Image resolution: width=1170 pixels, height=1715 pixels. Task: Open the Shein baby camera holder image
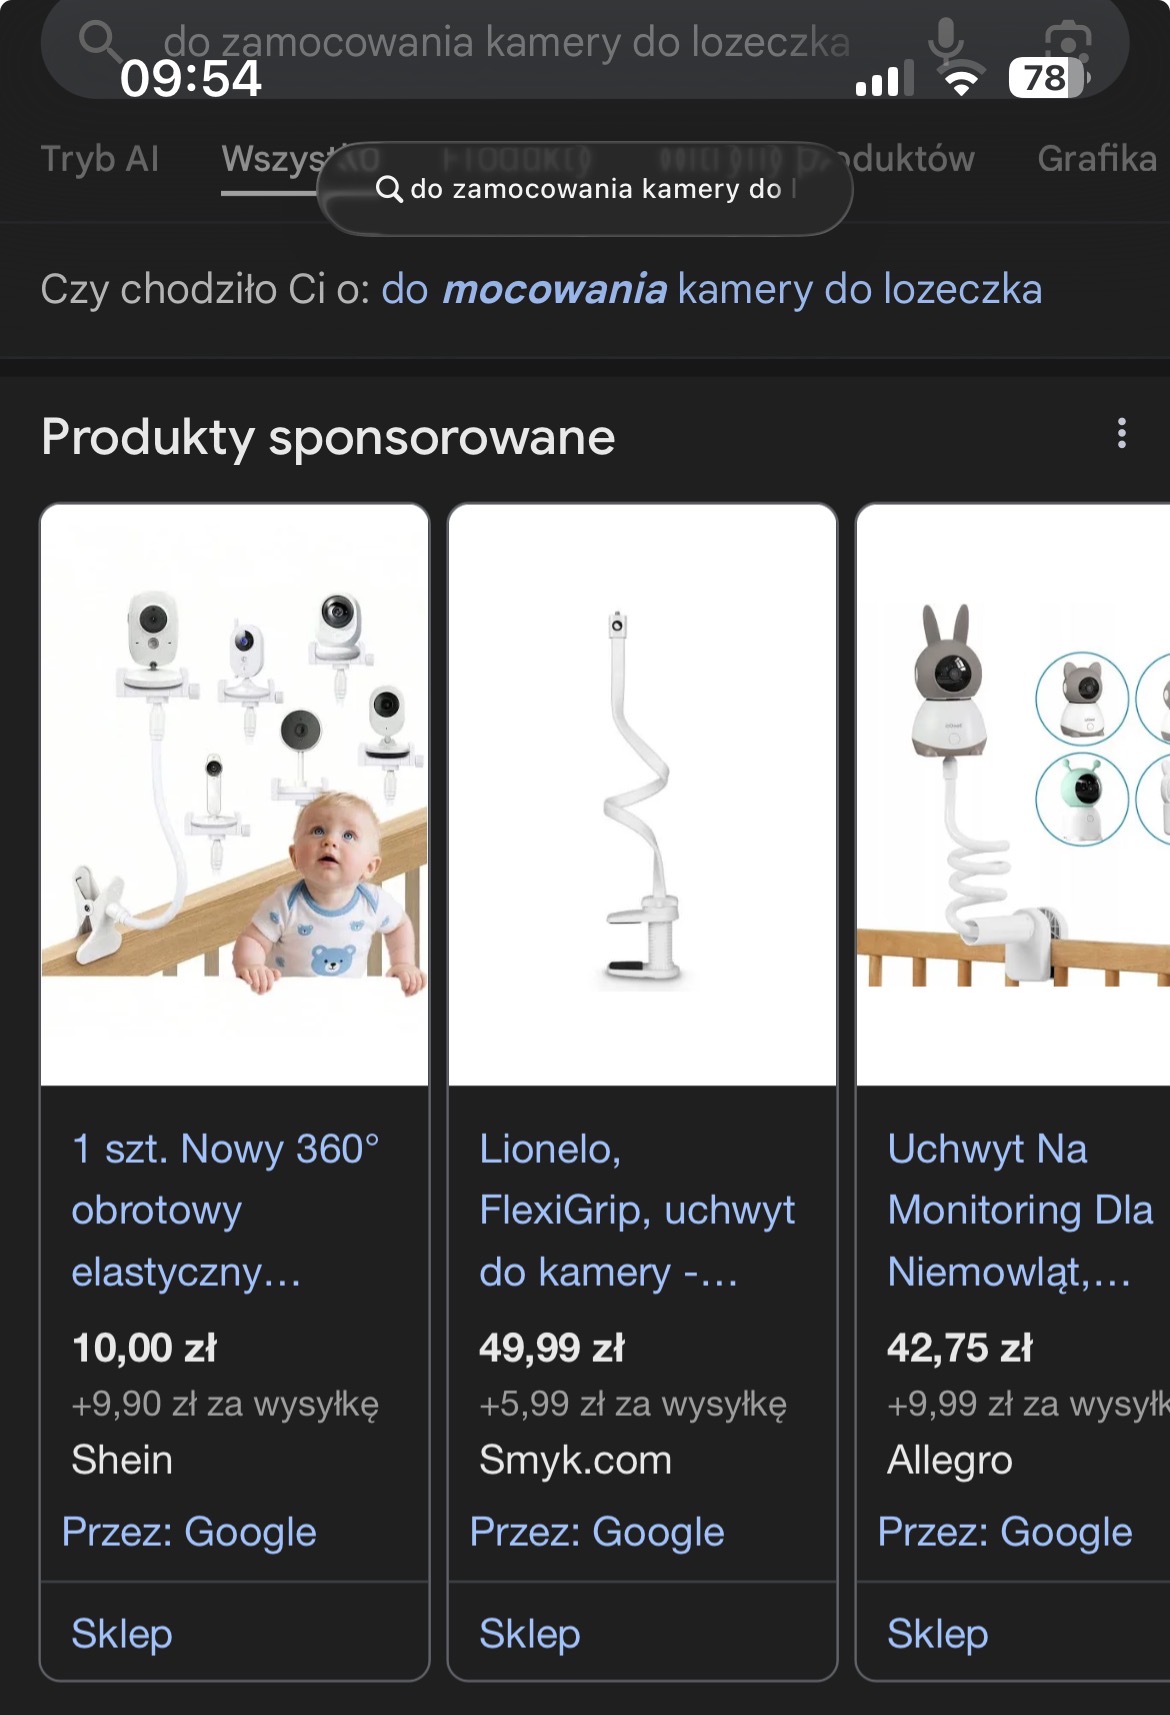[x=235, y=795]
